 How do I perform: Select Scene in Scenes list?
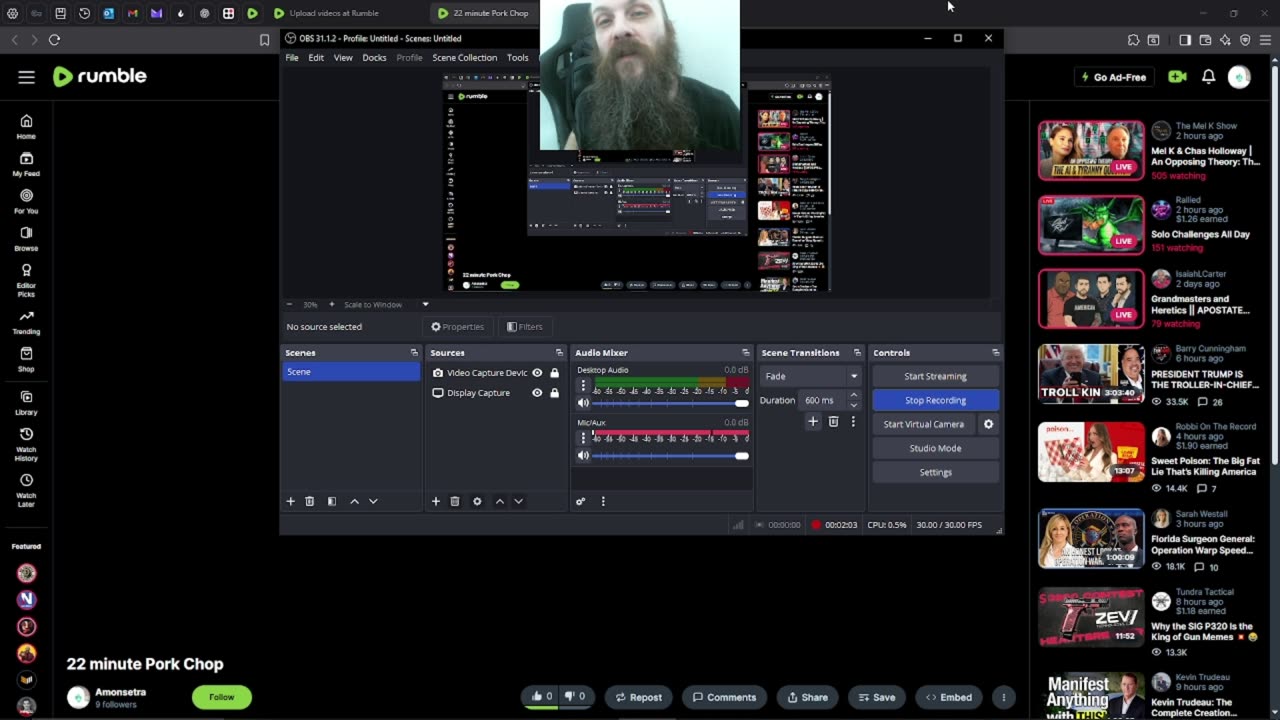tap(350, 372)
